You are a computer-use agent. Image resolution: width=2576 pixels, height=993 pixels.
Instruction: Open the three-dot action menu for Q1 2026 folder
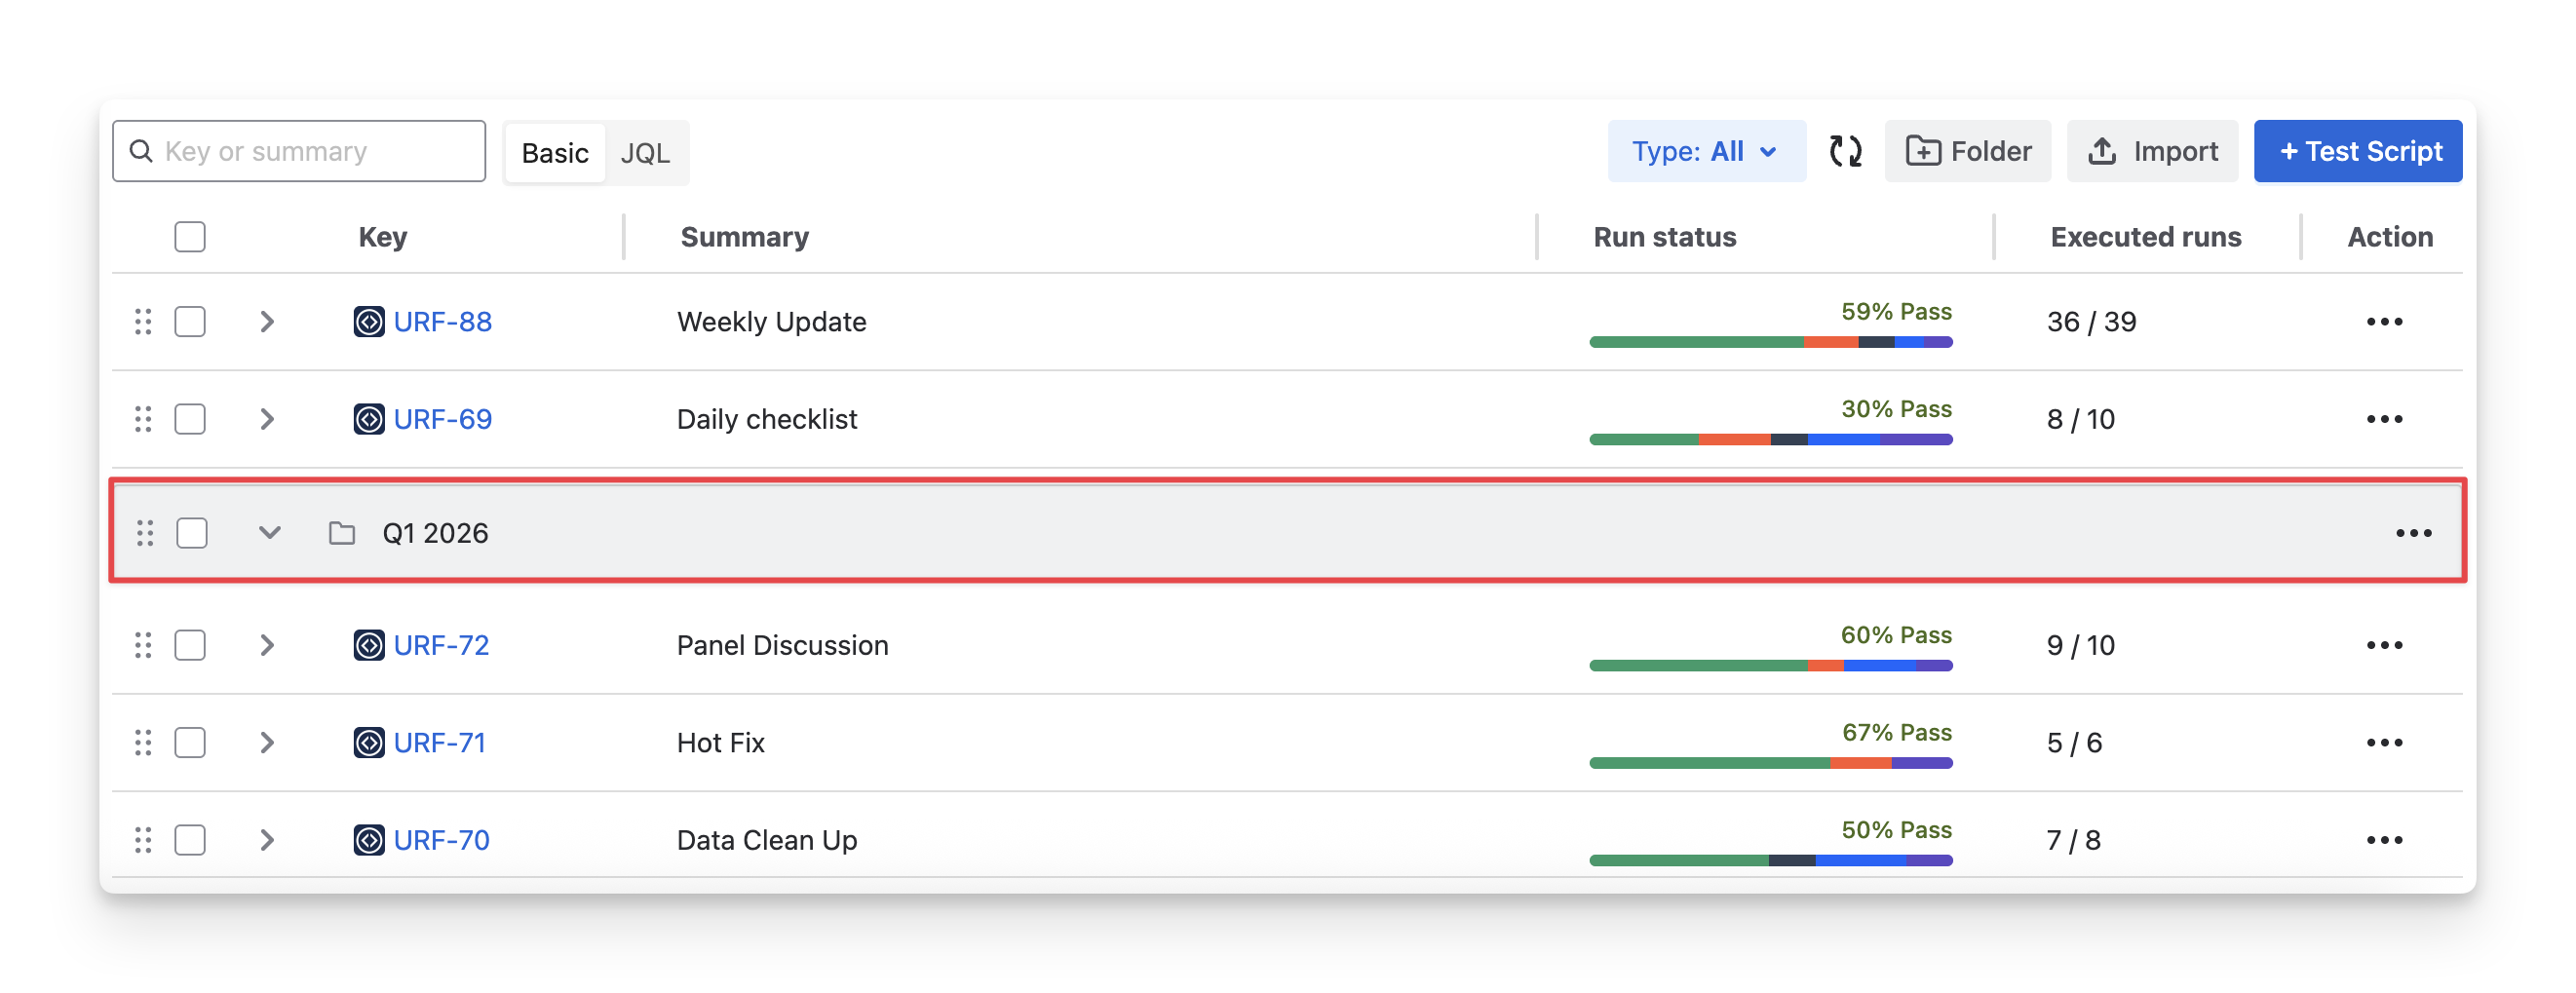pos(2413,533)
